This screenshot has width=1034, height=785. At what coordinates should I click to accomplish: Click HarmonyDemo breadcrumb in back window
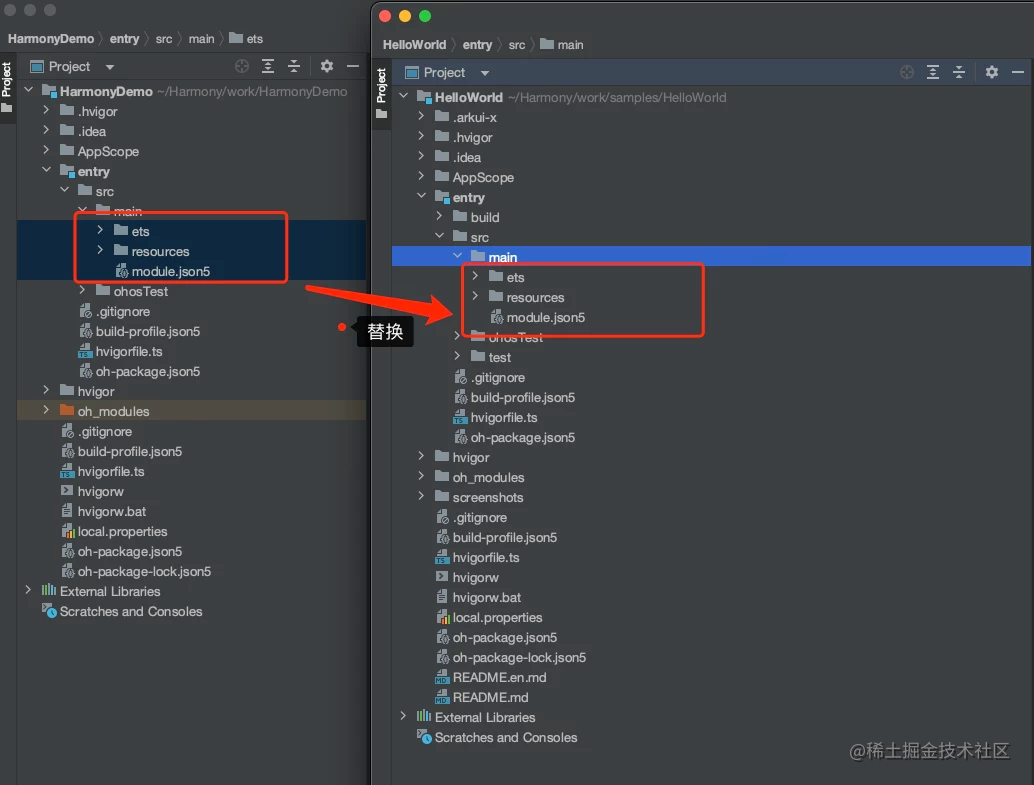(51, 39)
